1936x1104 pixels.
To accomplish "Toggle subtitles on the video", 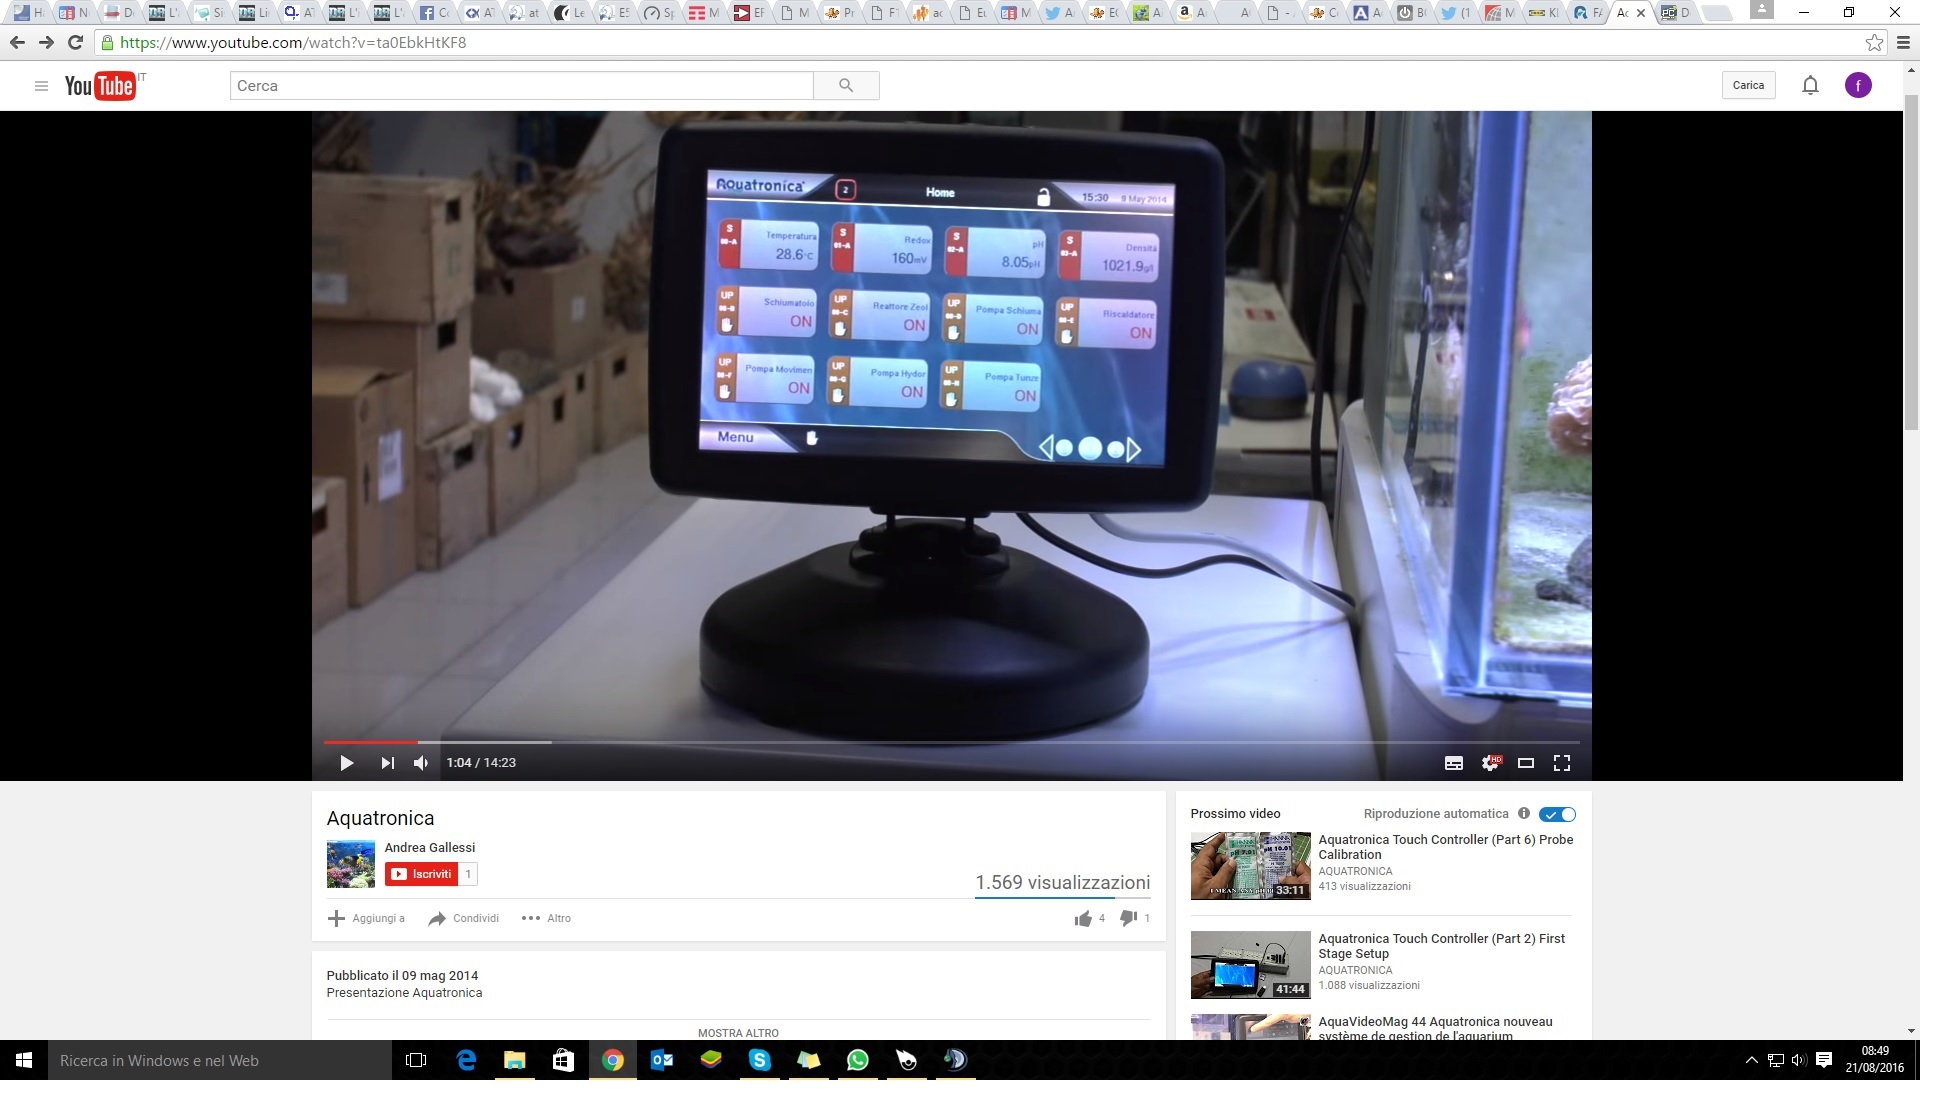I will tap(1454, 763).
